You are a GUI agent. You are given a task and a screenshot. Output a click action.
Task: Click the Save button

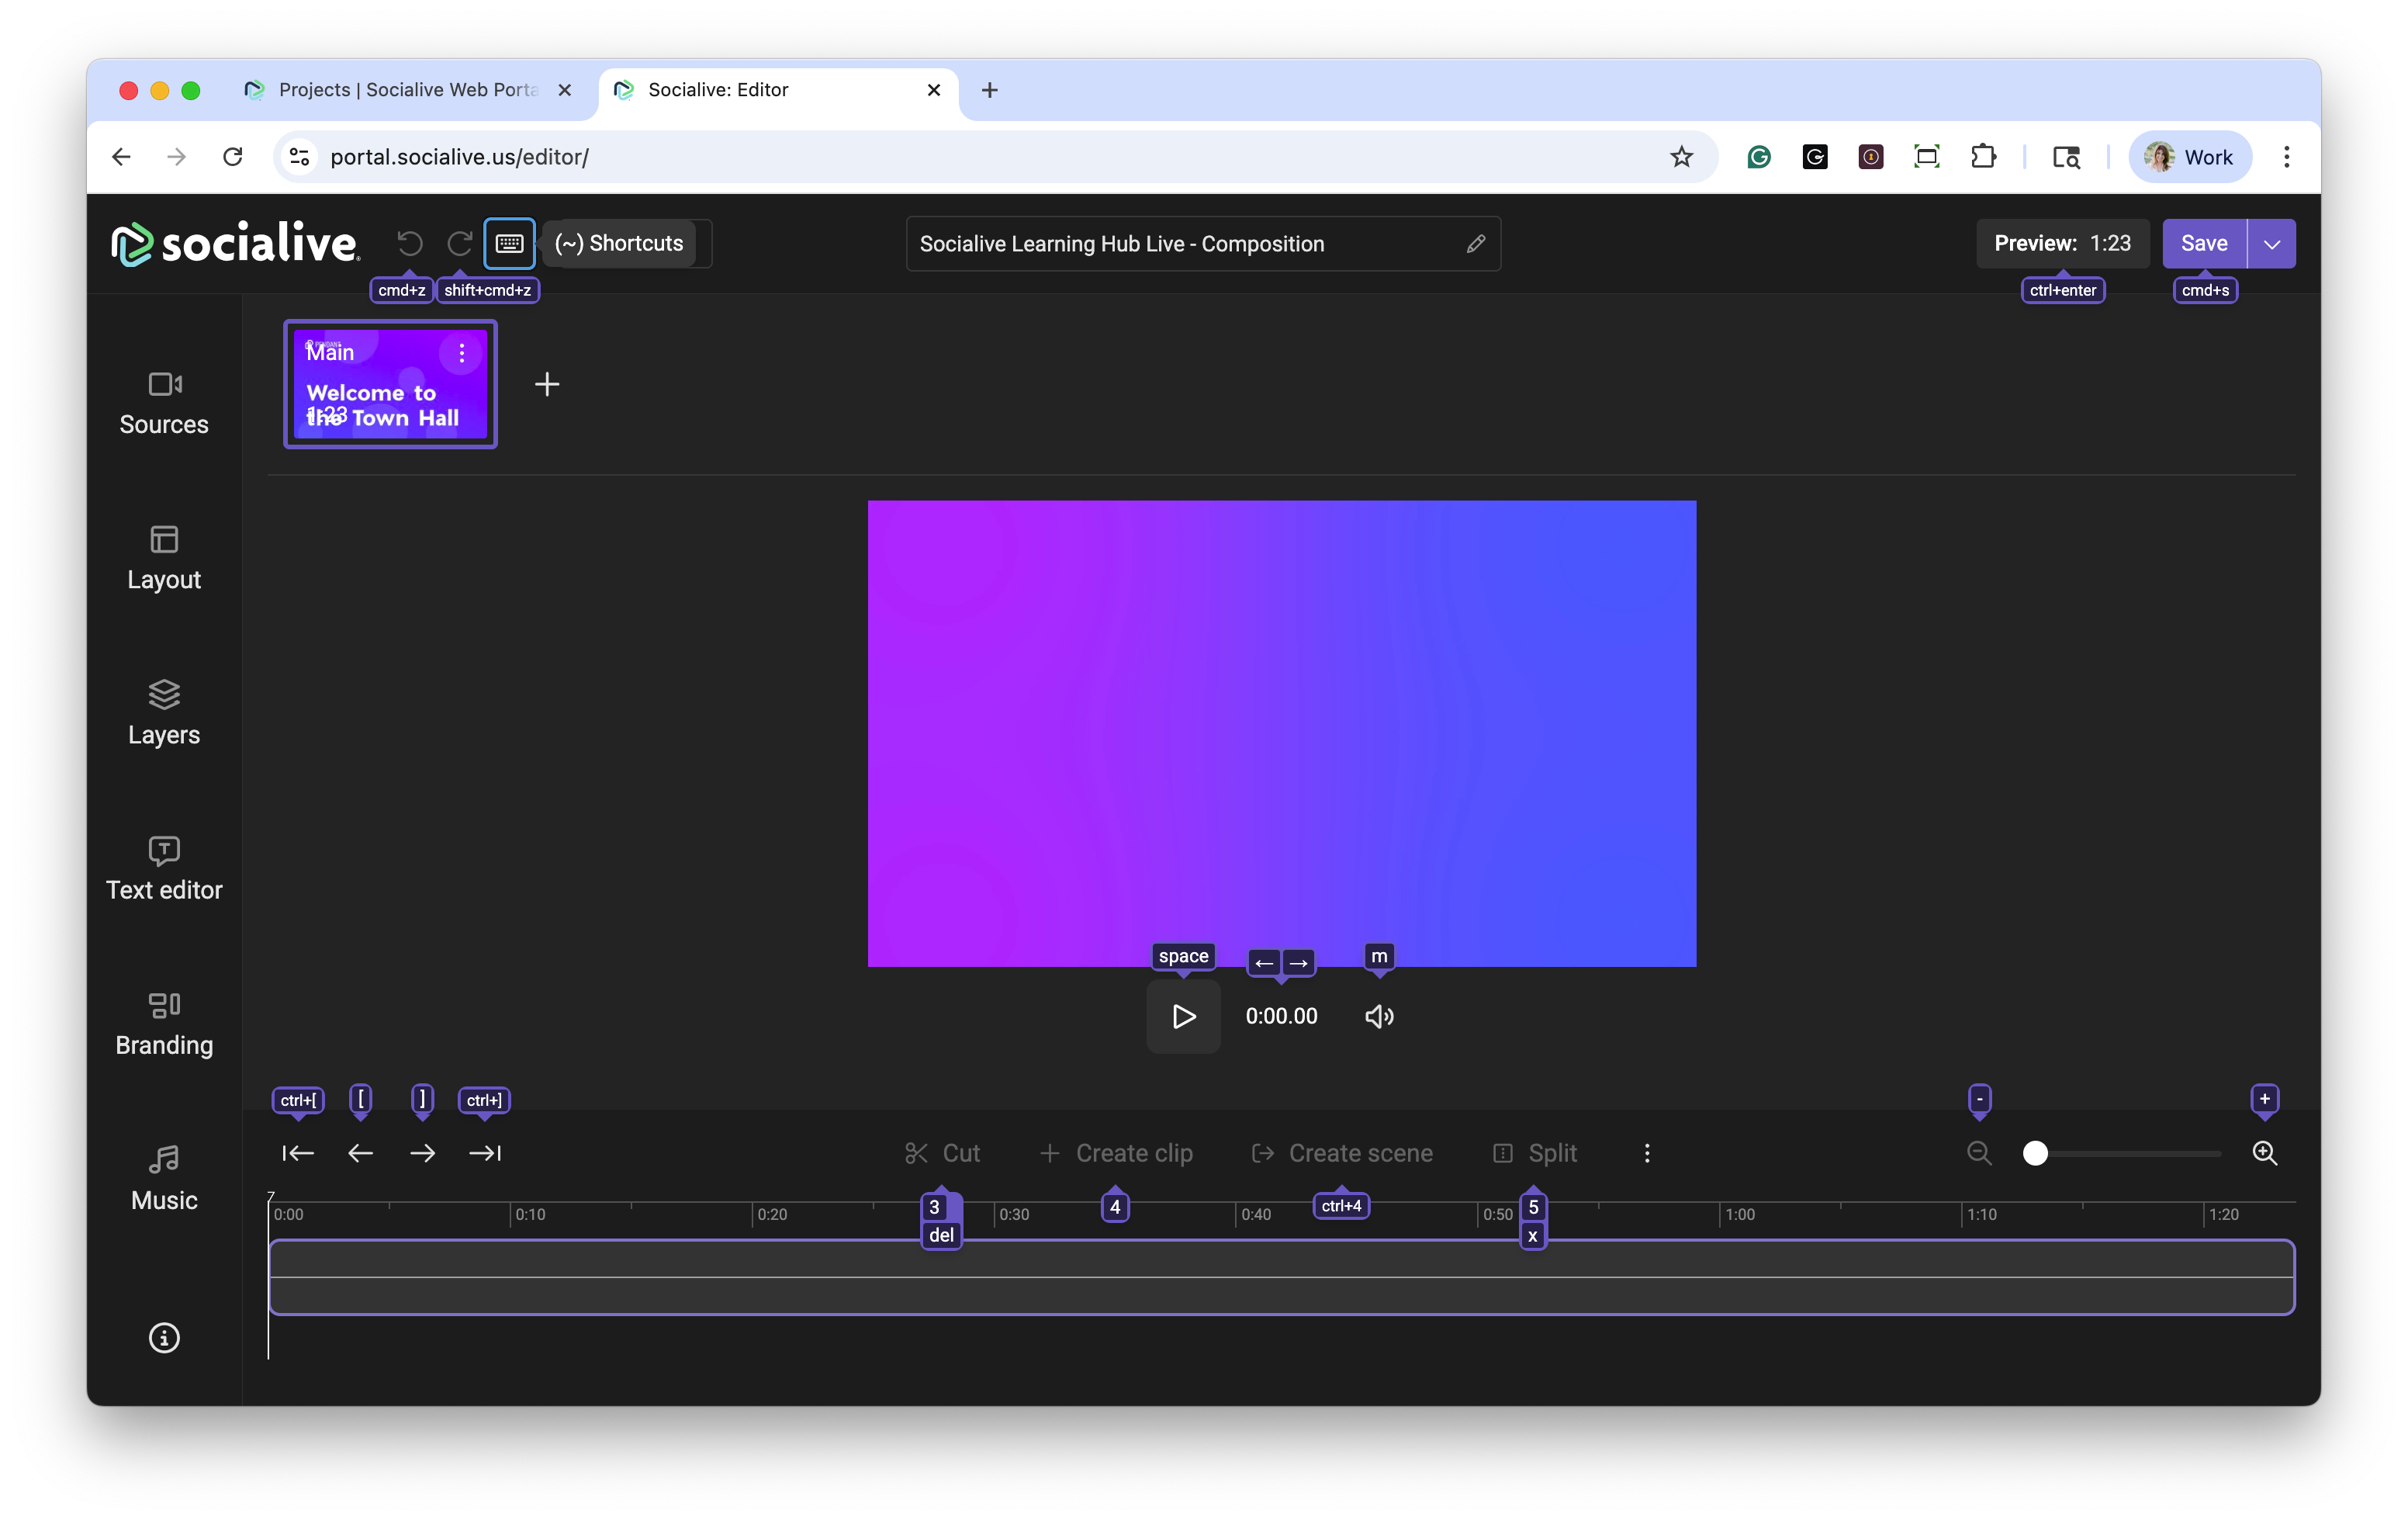click(x=2203, y=244)
